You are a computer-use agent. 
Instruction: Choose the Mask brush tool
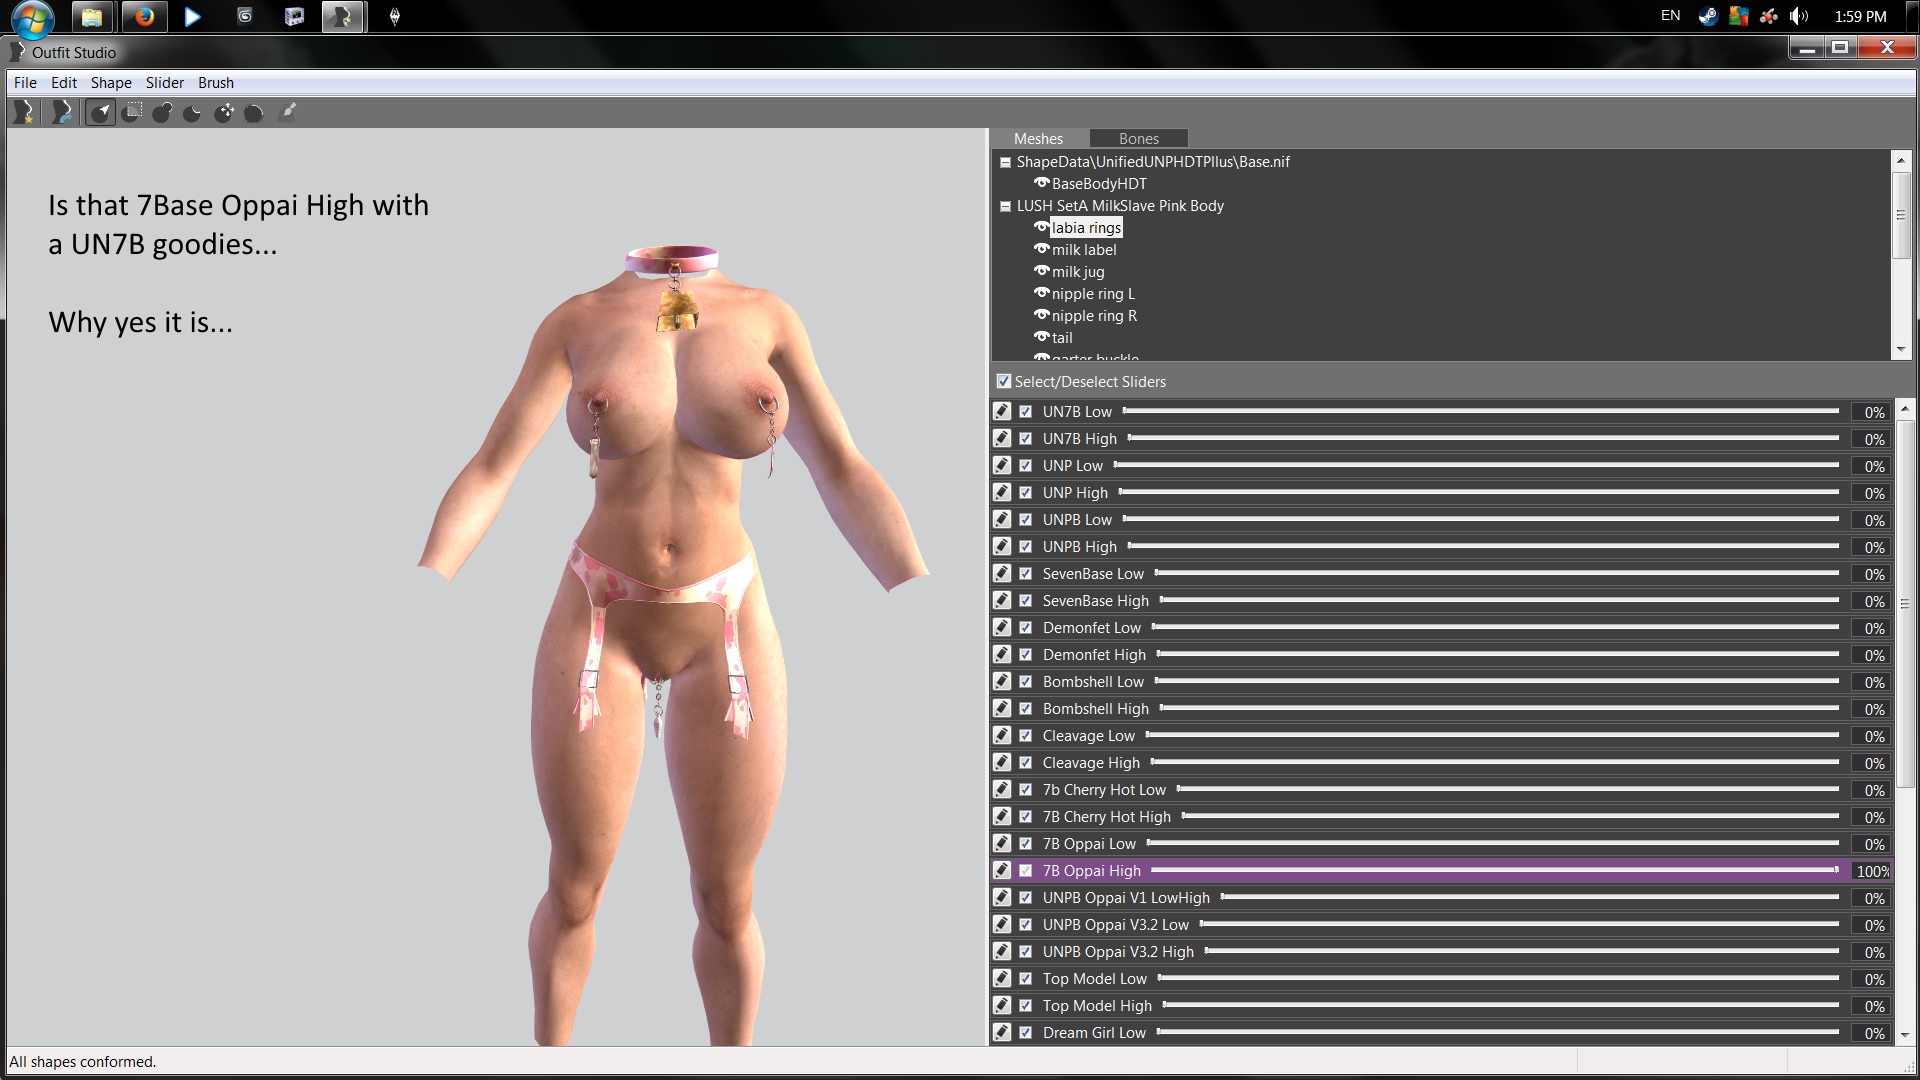tap(132, 113)
